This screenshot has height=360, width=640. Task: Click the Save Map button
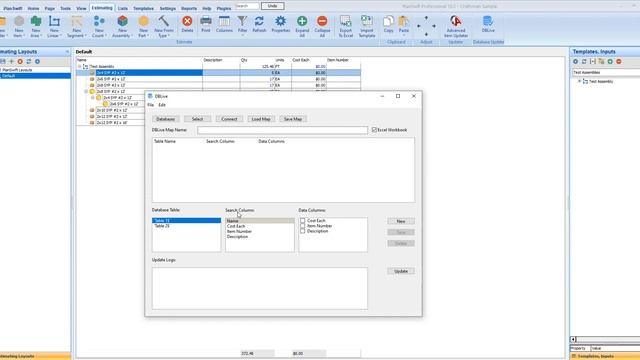click(x=293, y=119)
